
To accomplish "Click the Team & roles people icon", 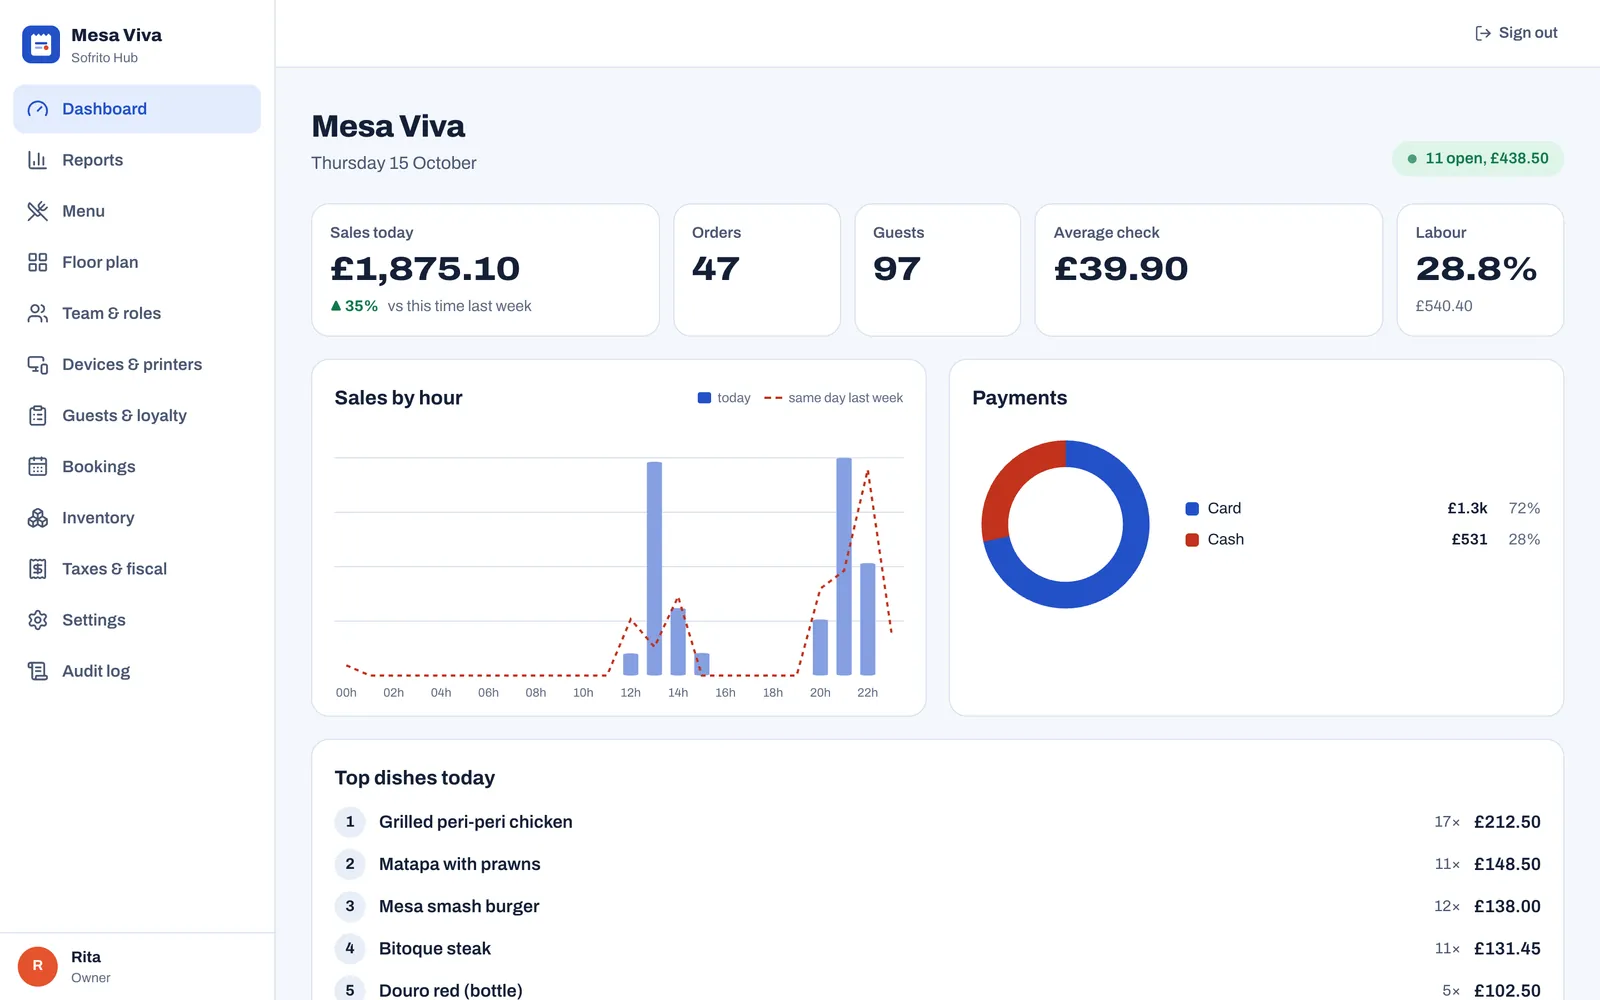I will tap(38, 313).
